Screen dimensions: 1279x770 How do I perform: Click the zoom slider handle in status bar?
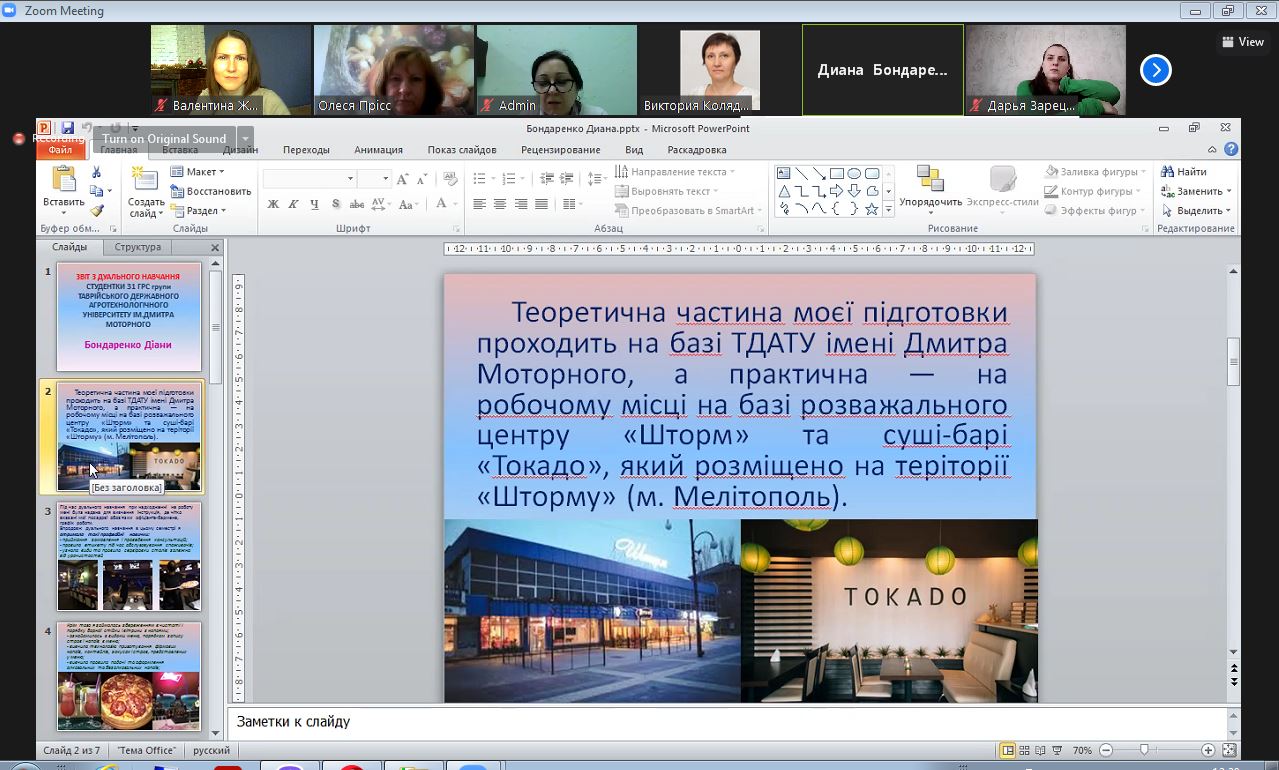pyautogui.click(x=1143, y=750)
